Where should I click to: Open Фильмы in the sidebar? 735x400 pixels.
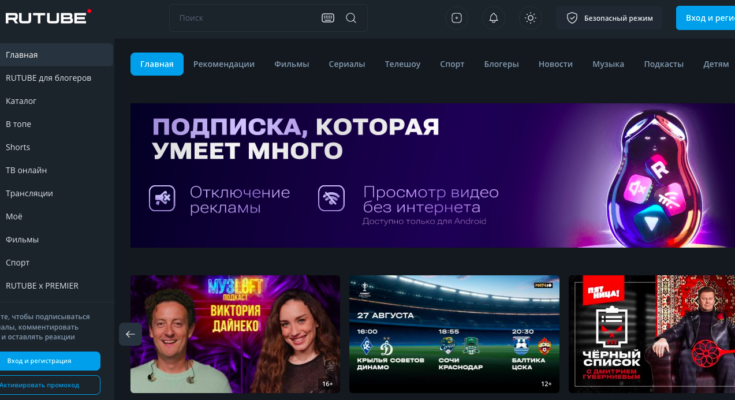pyautogui.click(x=56, y=239)
